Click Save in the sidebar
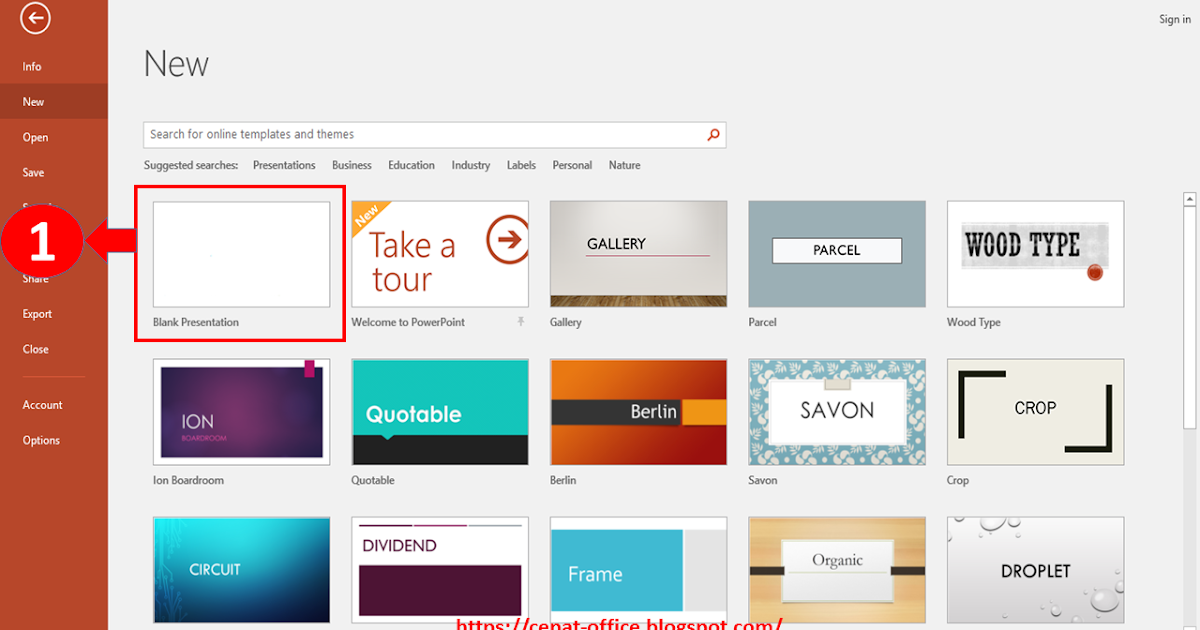The height and width of the screenshot is (630, 1200). click(34, 173)
